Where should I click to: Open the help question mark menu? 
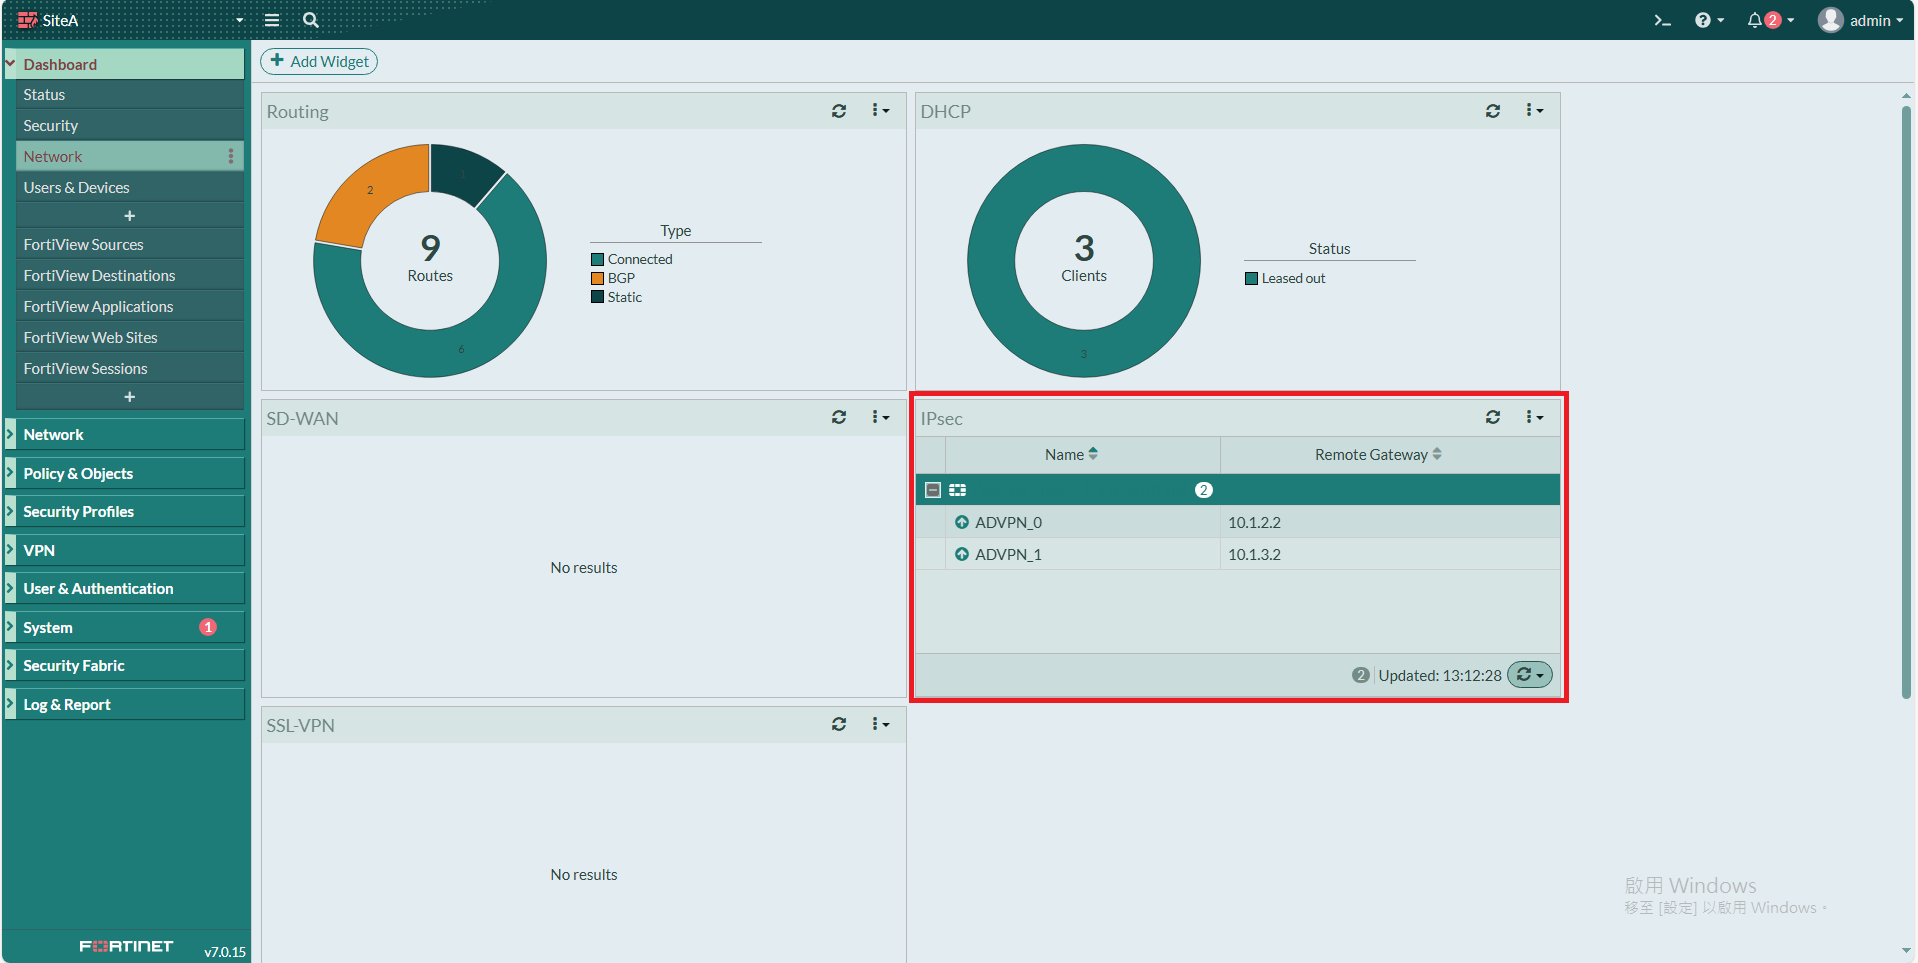[x=1709, y=20]
